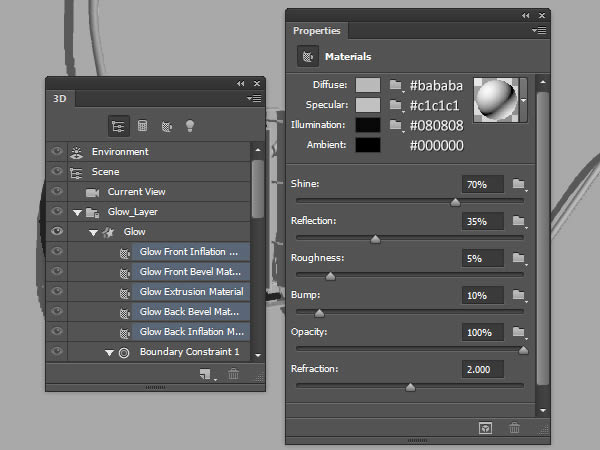Collapse the Properties panel with double arrows

coord(525,15)
